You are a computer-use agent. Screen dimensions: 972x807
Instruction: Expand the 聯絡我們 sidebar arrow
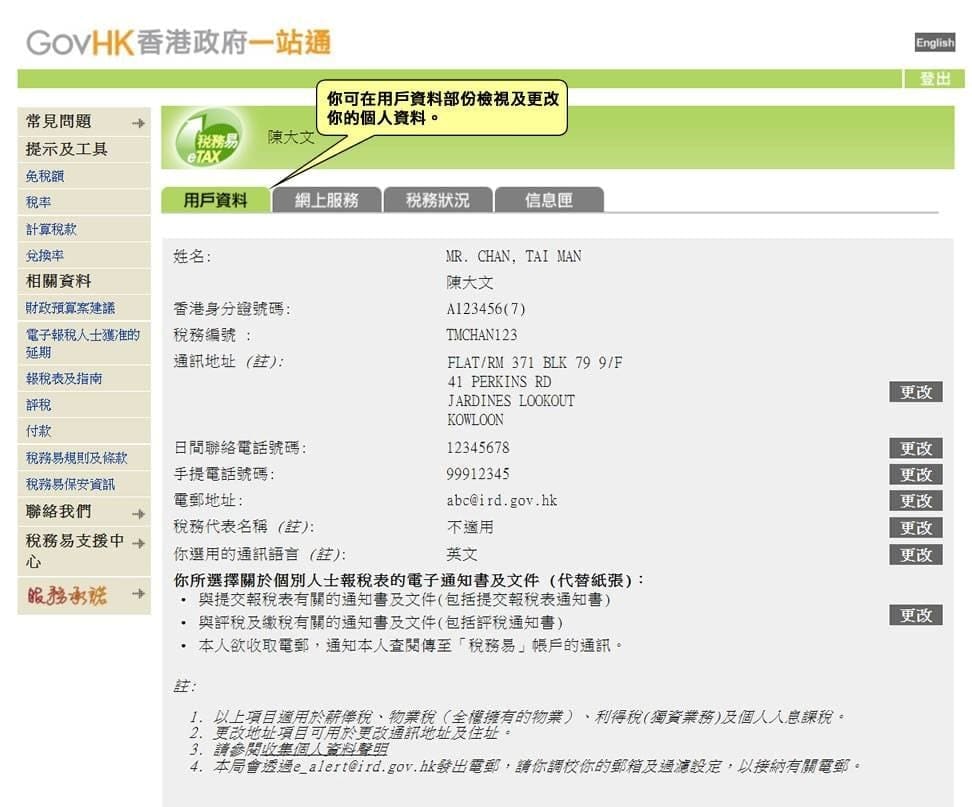click(x=138, y=513)
